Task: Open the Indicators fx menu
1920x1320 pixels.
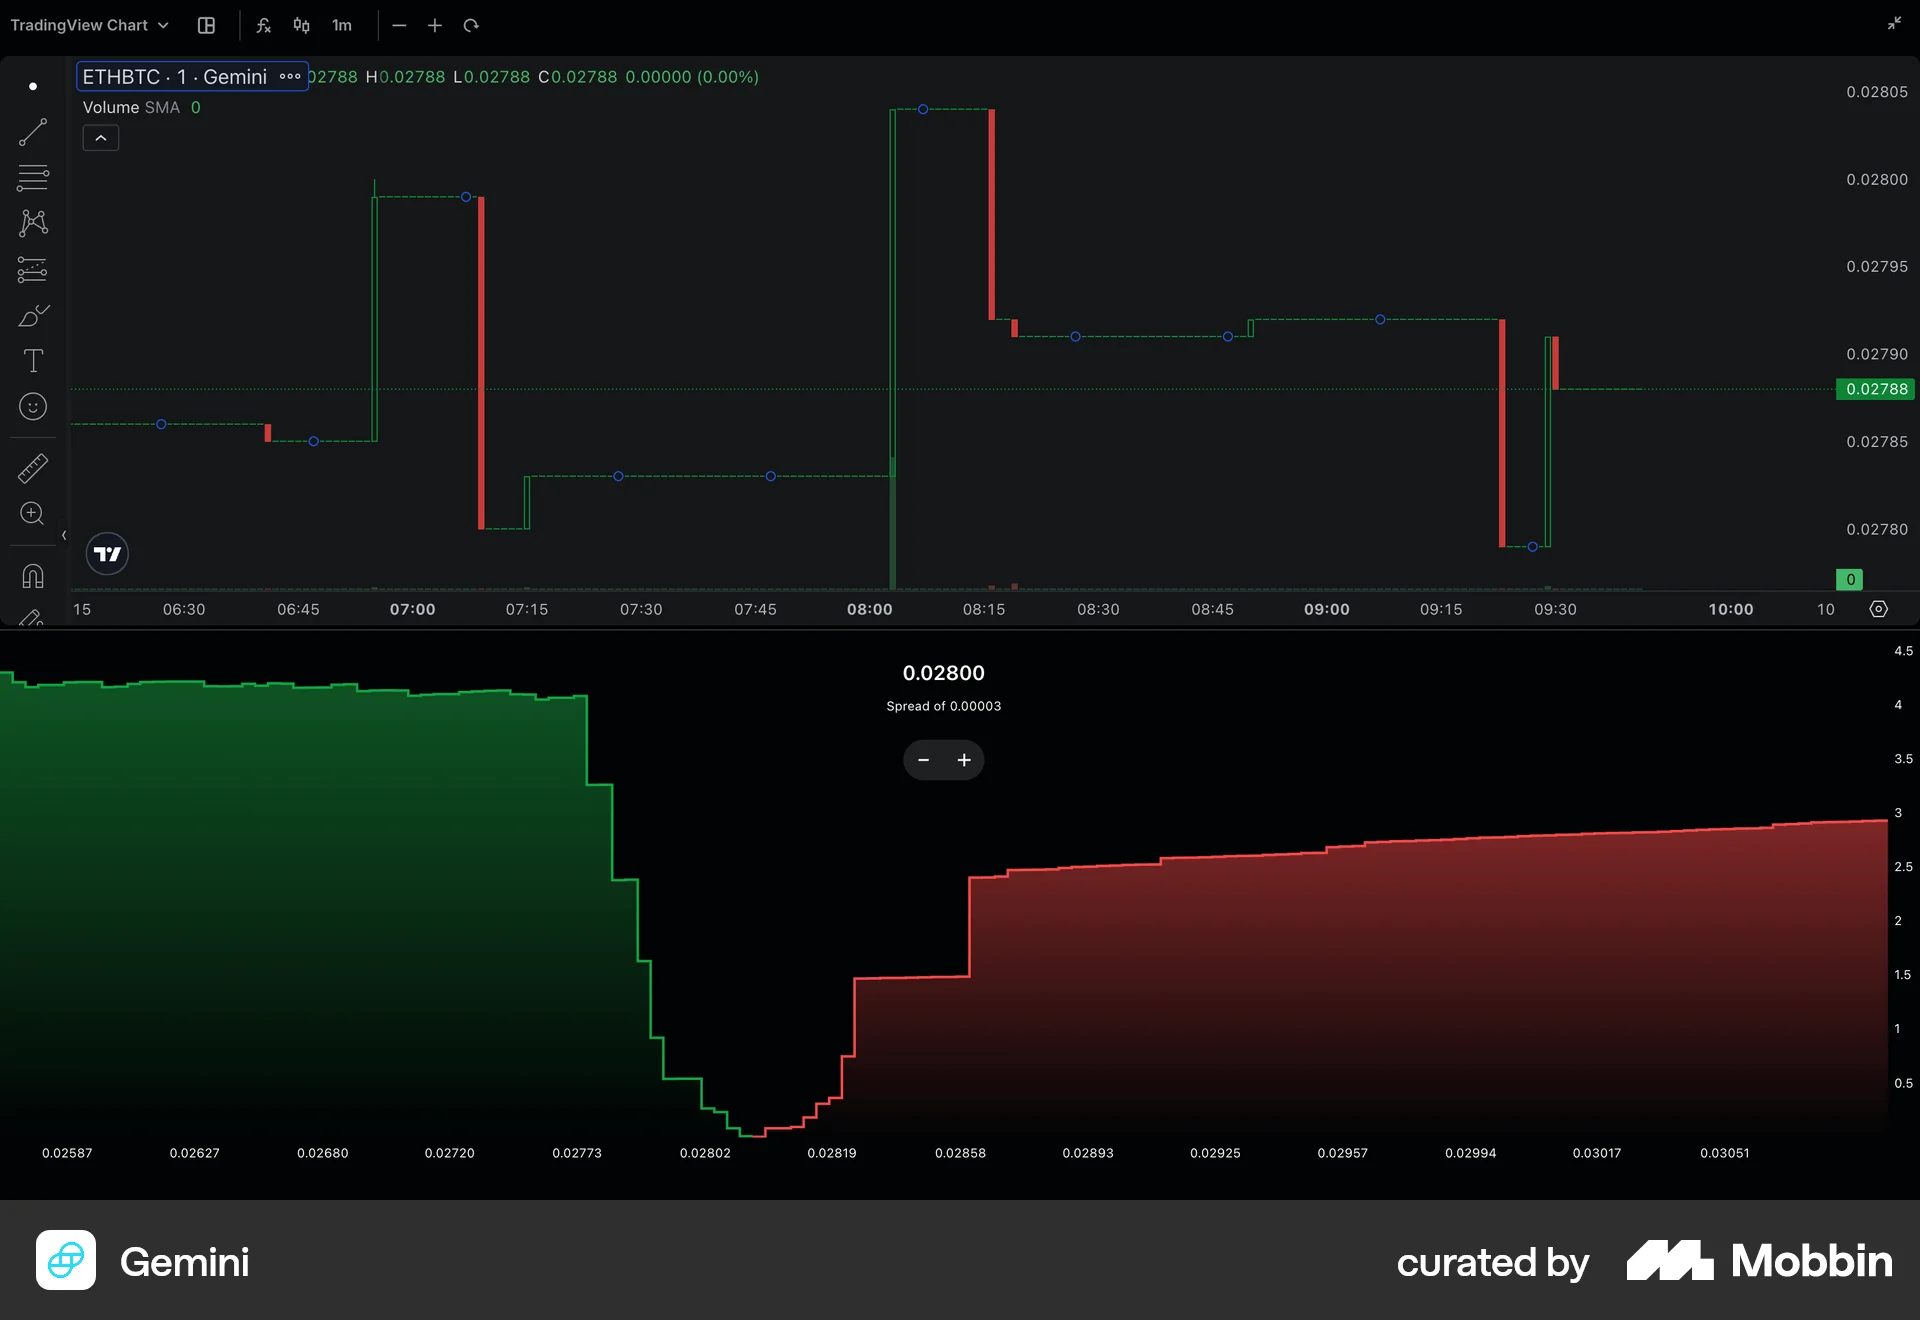Action: (263, 25)
